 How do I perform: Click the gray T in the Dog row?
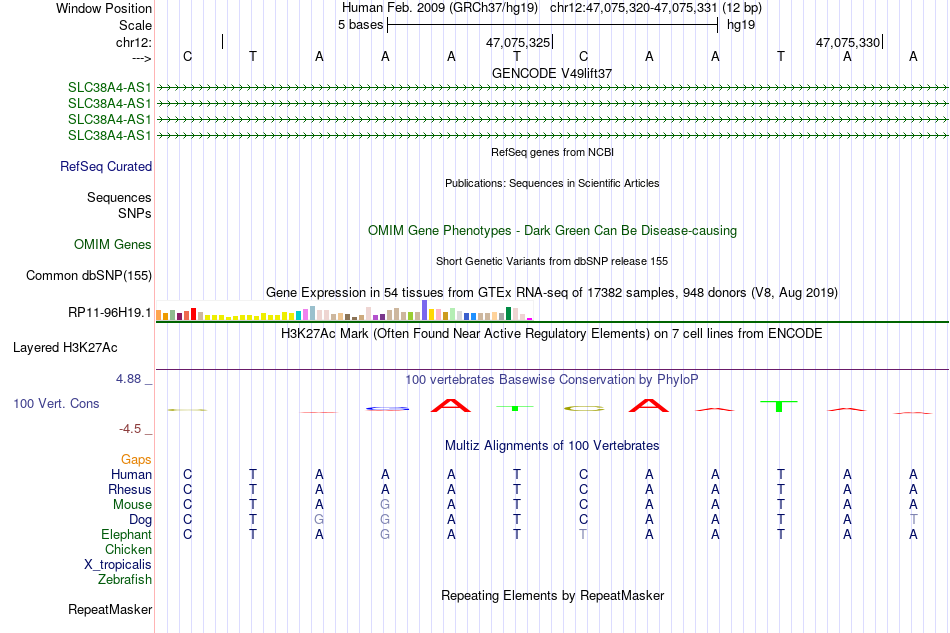[x=913, y=520]
